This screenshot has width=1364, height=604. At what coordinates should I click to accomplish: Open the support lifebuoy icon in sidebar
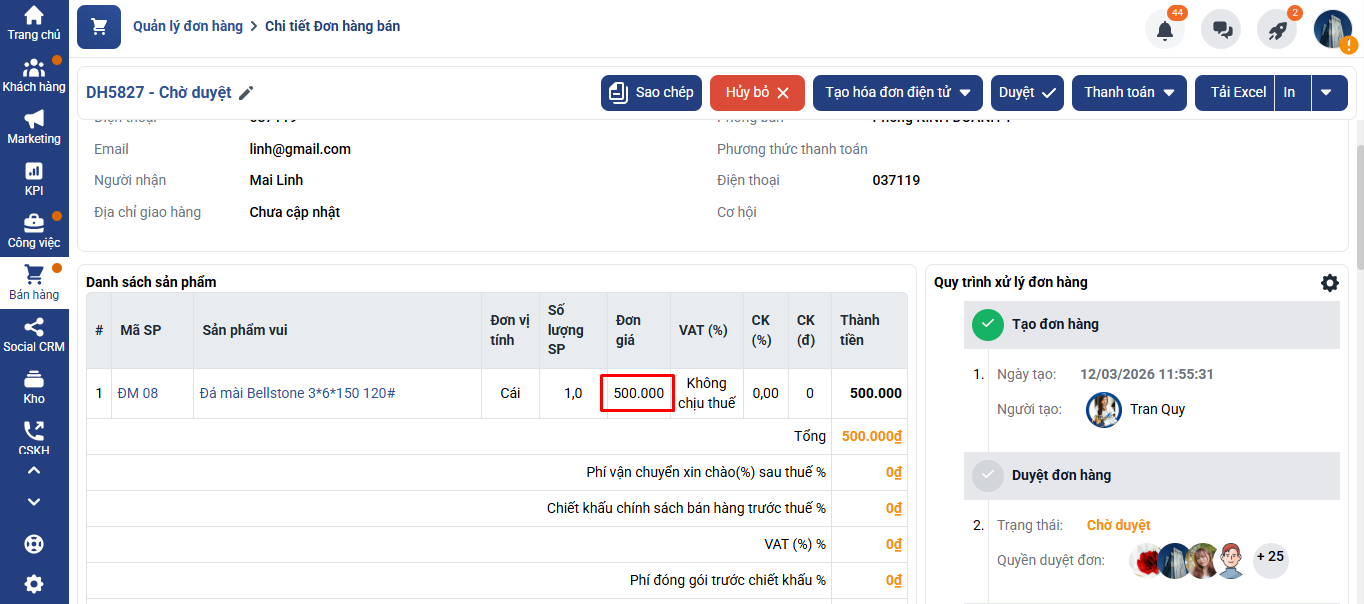tap(34, 544)
